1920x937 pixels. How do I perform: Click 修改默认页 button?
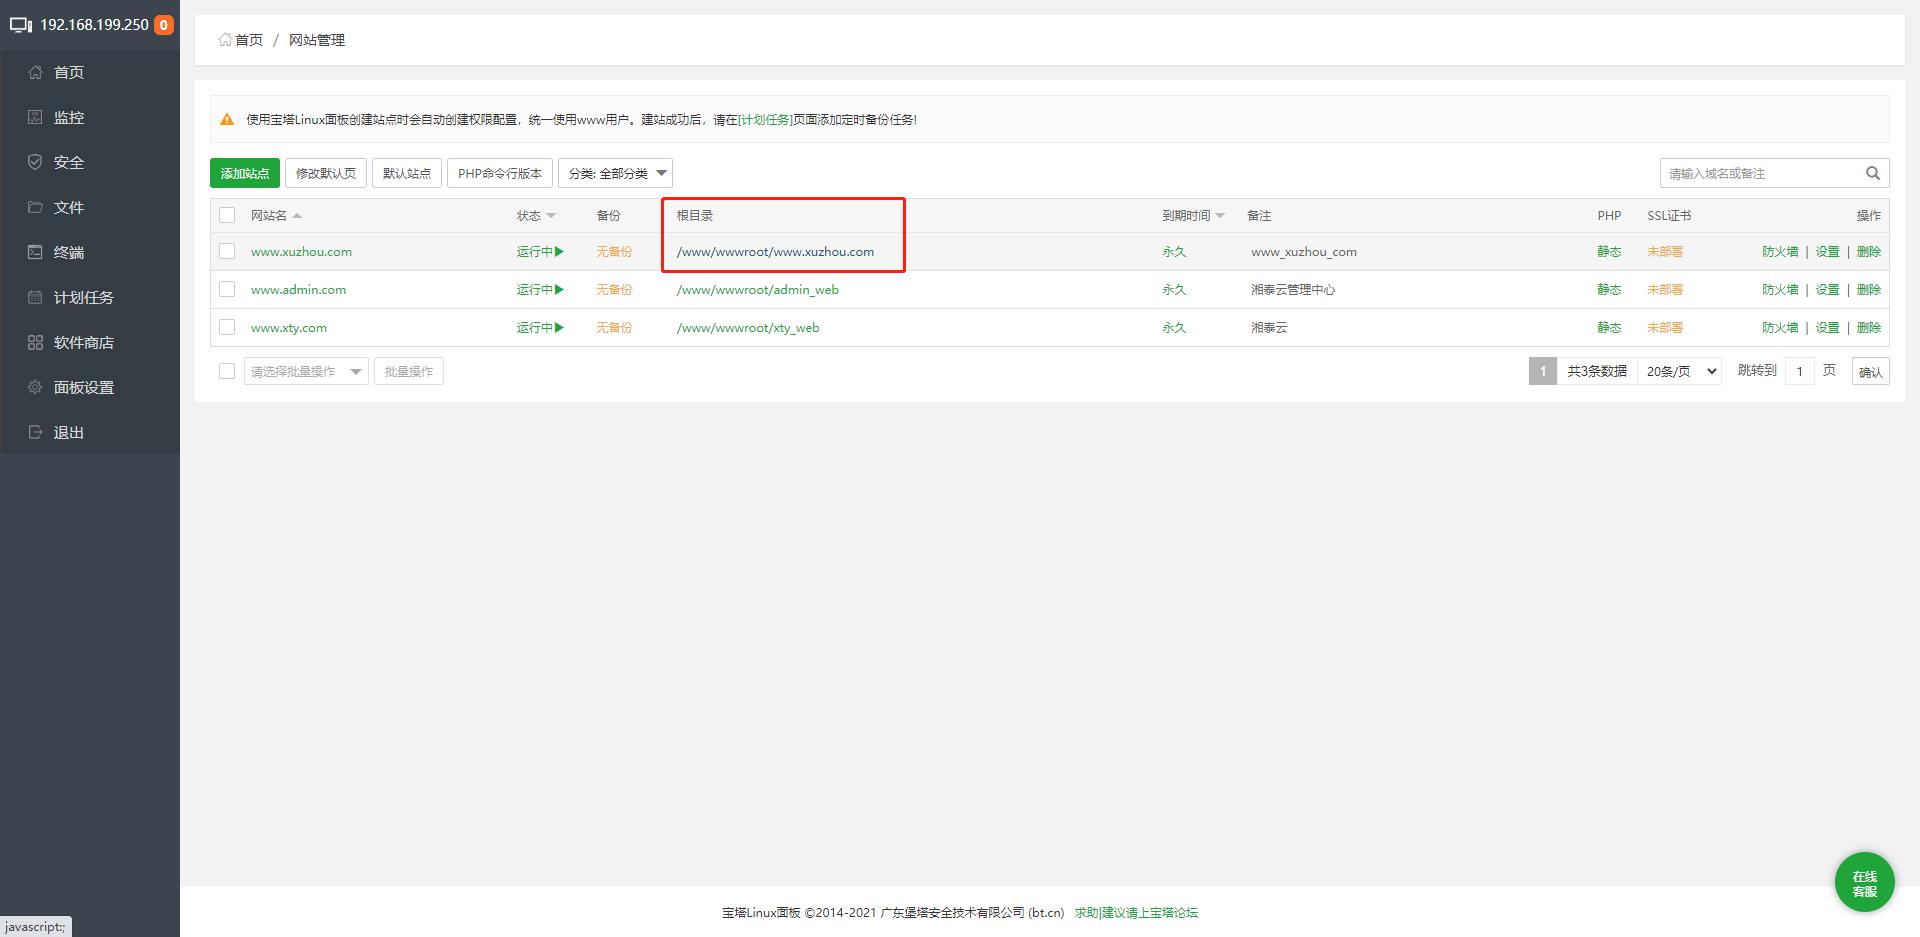click(326, 173)
